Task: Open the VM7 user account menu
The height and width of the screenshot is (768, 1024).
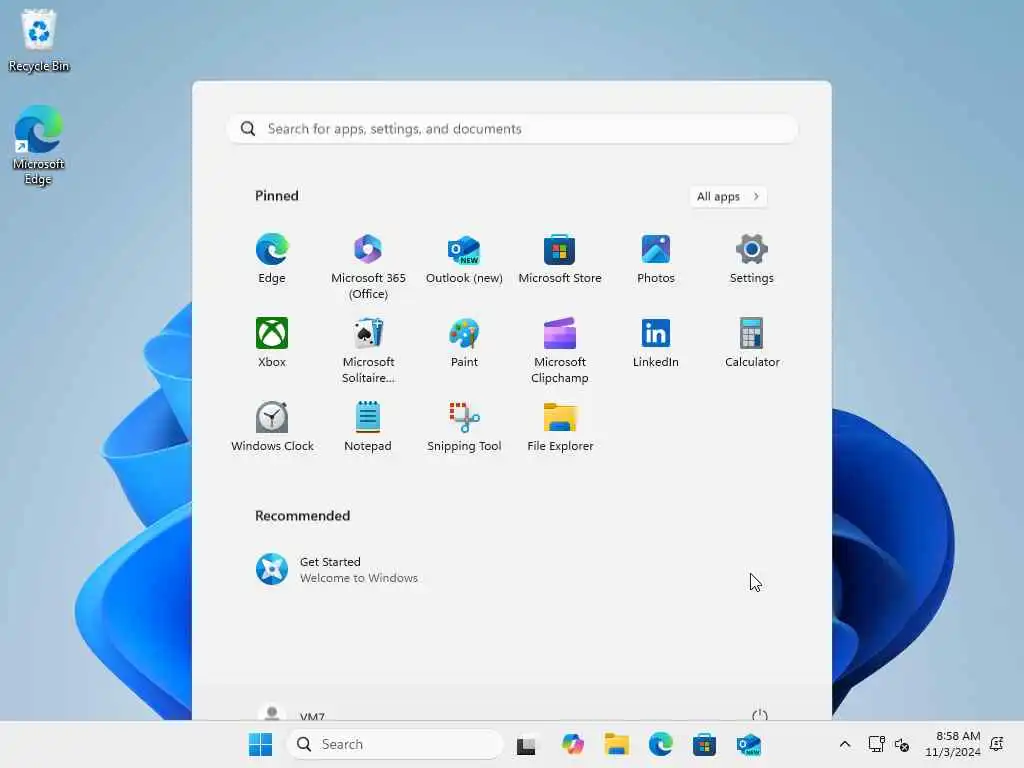Action: pyautogui.click(x=291, y=713)
